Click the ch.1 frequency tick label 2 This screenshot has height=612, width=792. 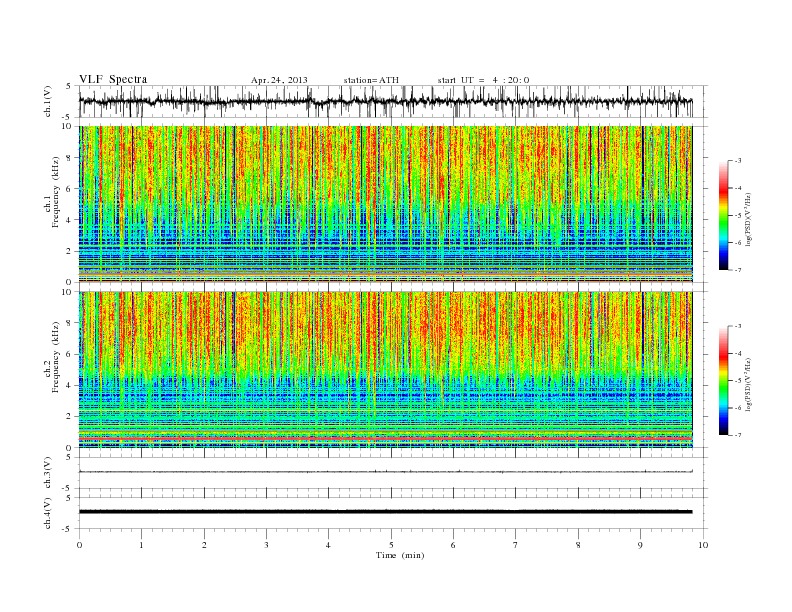point(69,251)
